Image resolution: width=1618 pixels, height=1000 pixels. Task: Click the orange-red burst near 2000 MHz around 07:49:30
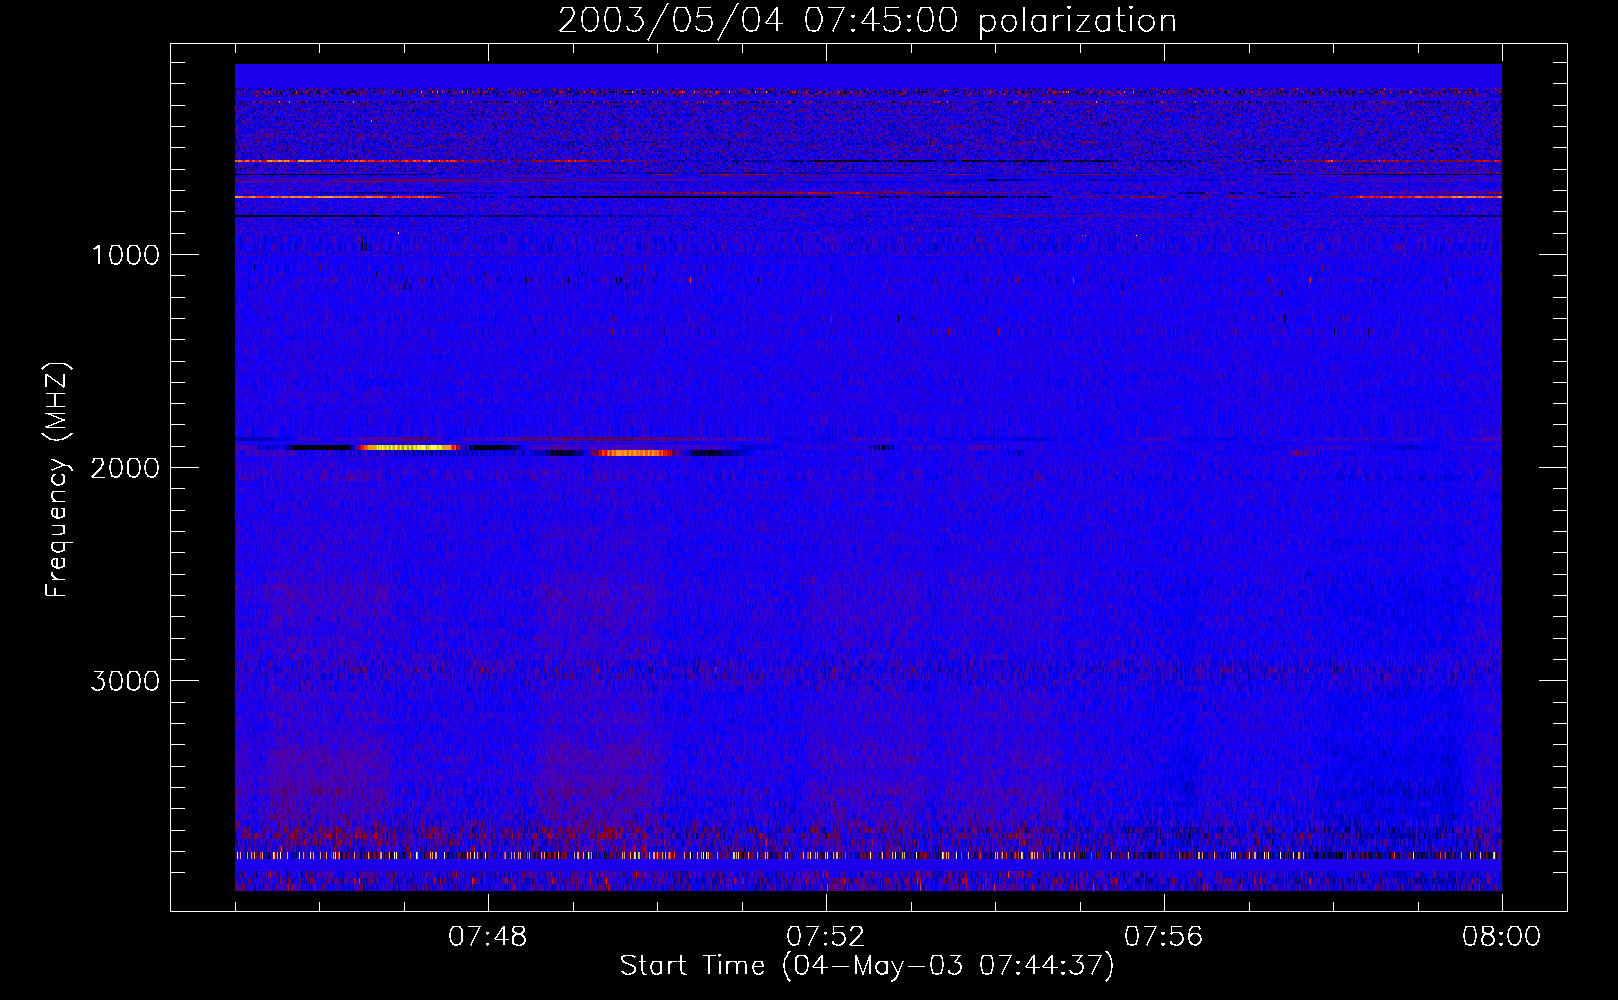coord(634,453)
